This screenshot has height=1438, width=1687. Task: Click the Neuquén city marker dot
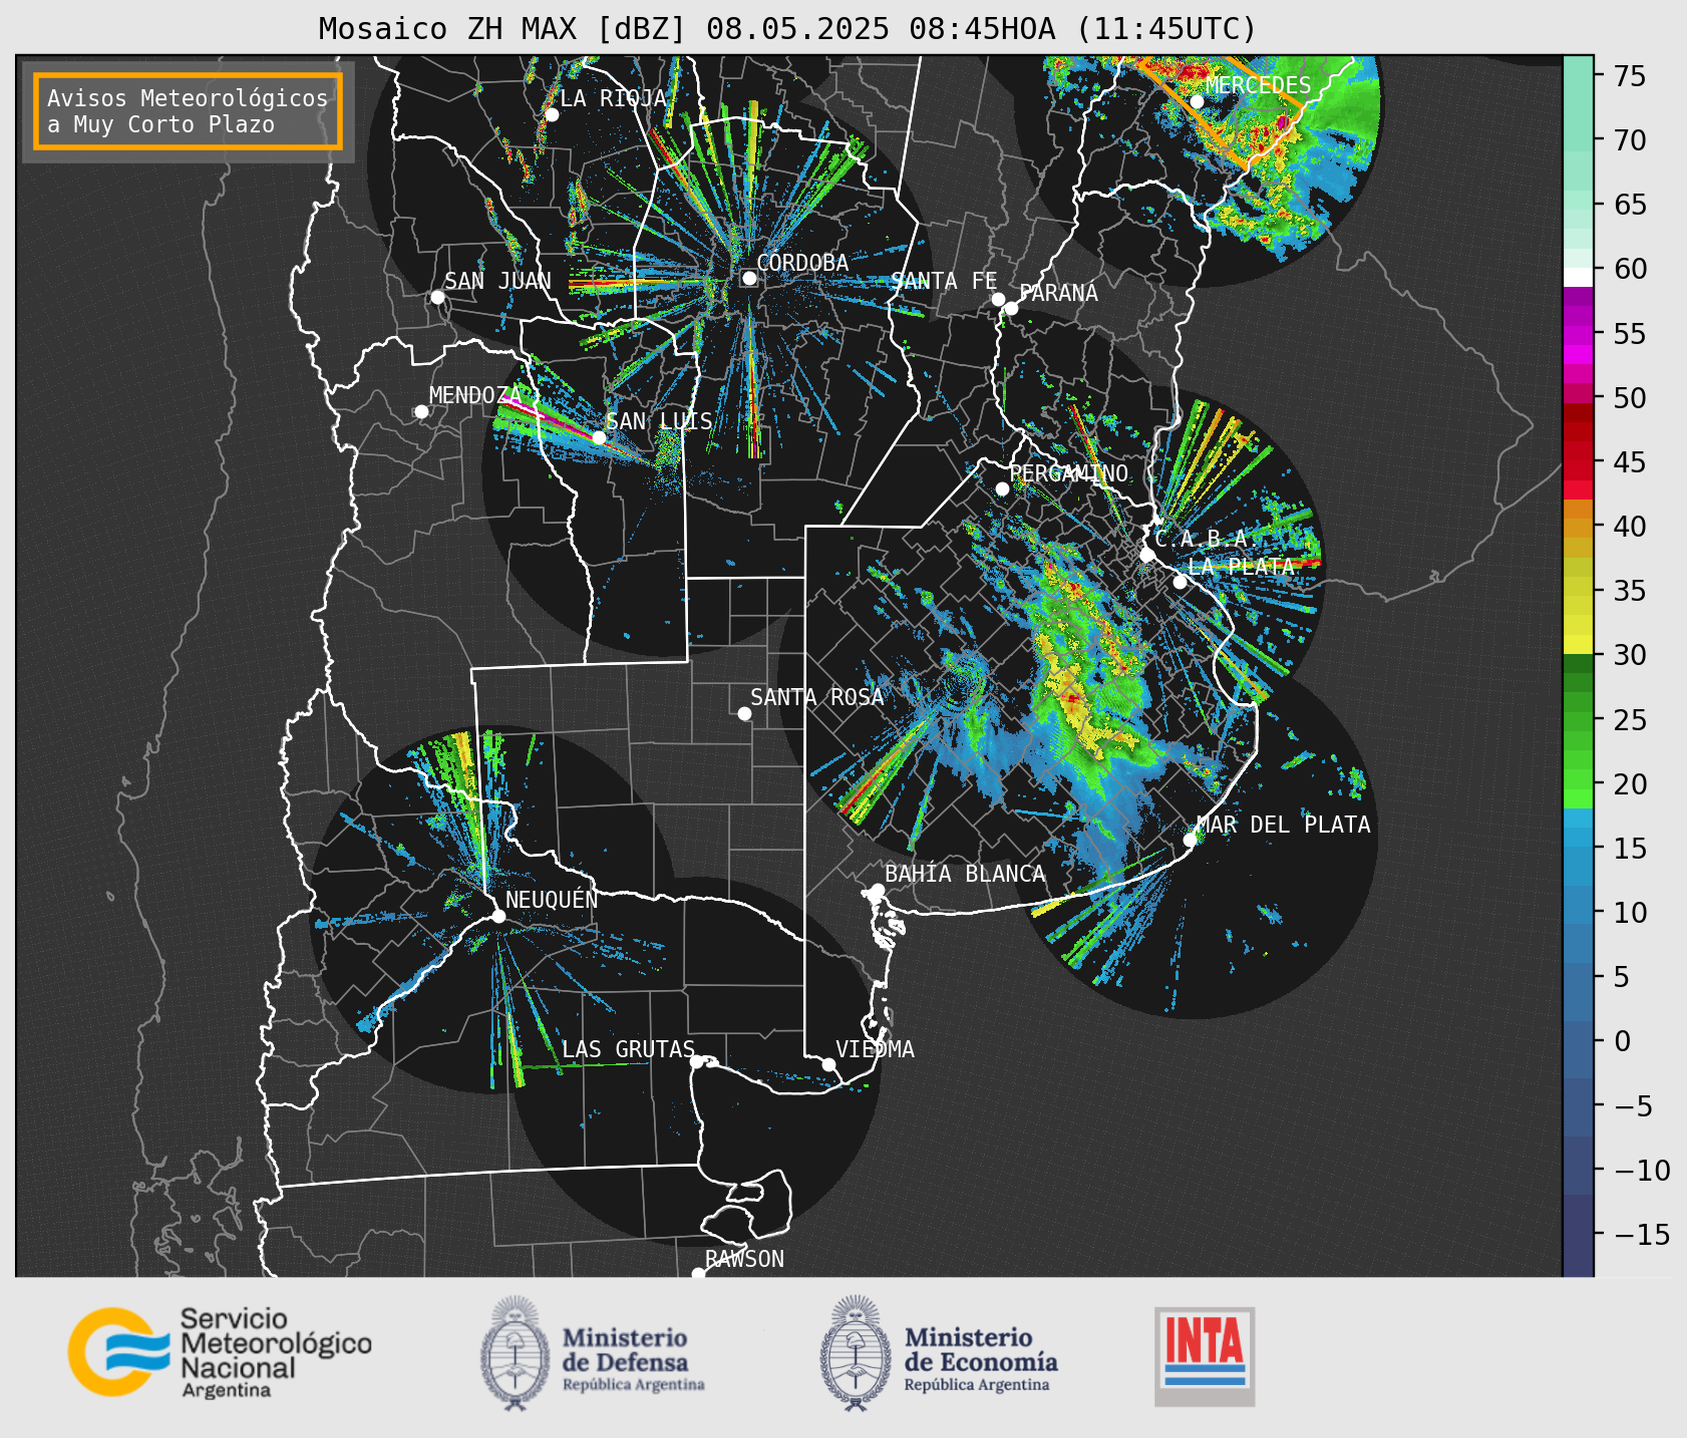tap(498, 916)
